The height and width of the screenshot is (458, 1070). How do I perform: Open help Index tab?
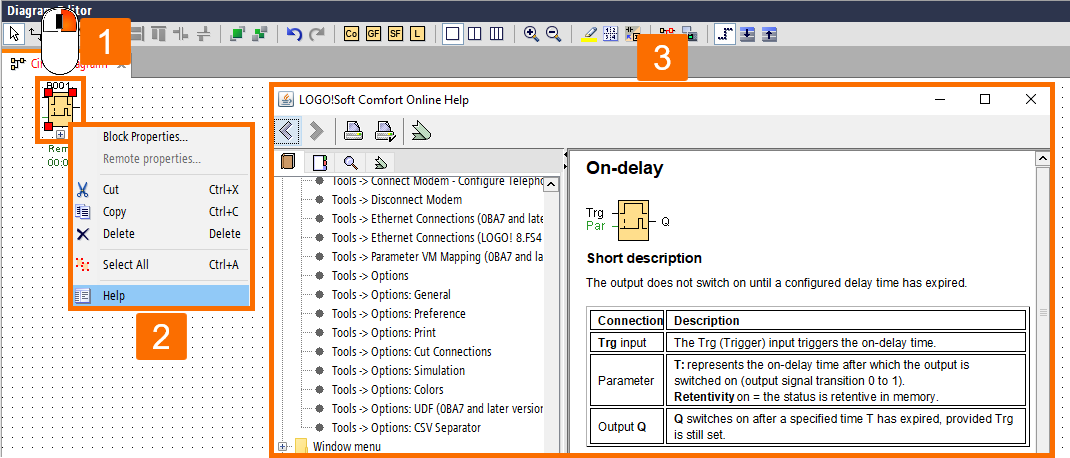click(x=320, y=162)
